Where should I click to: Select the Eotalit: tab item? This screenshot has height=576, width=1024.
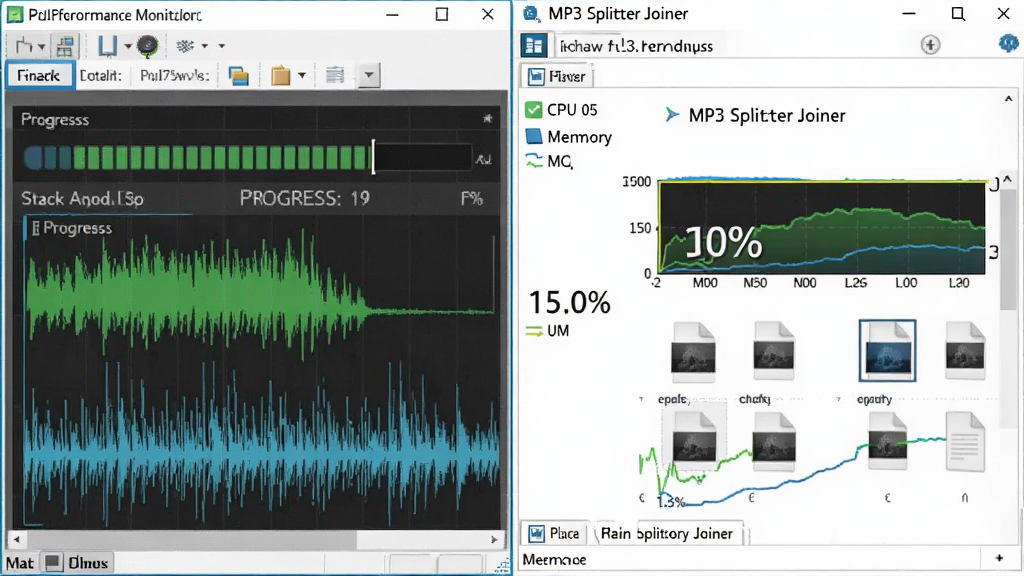101,76
